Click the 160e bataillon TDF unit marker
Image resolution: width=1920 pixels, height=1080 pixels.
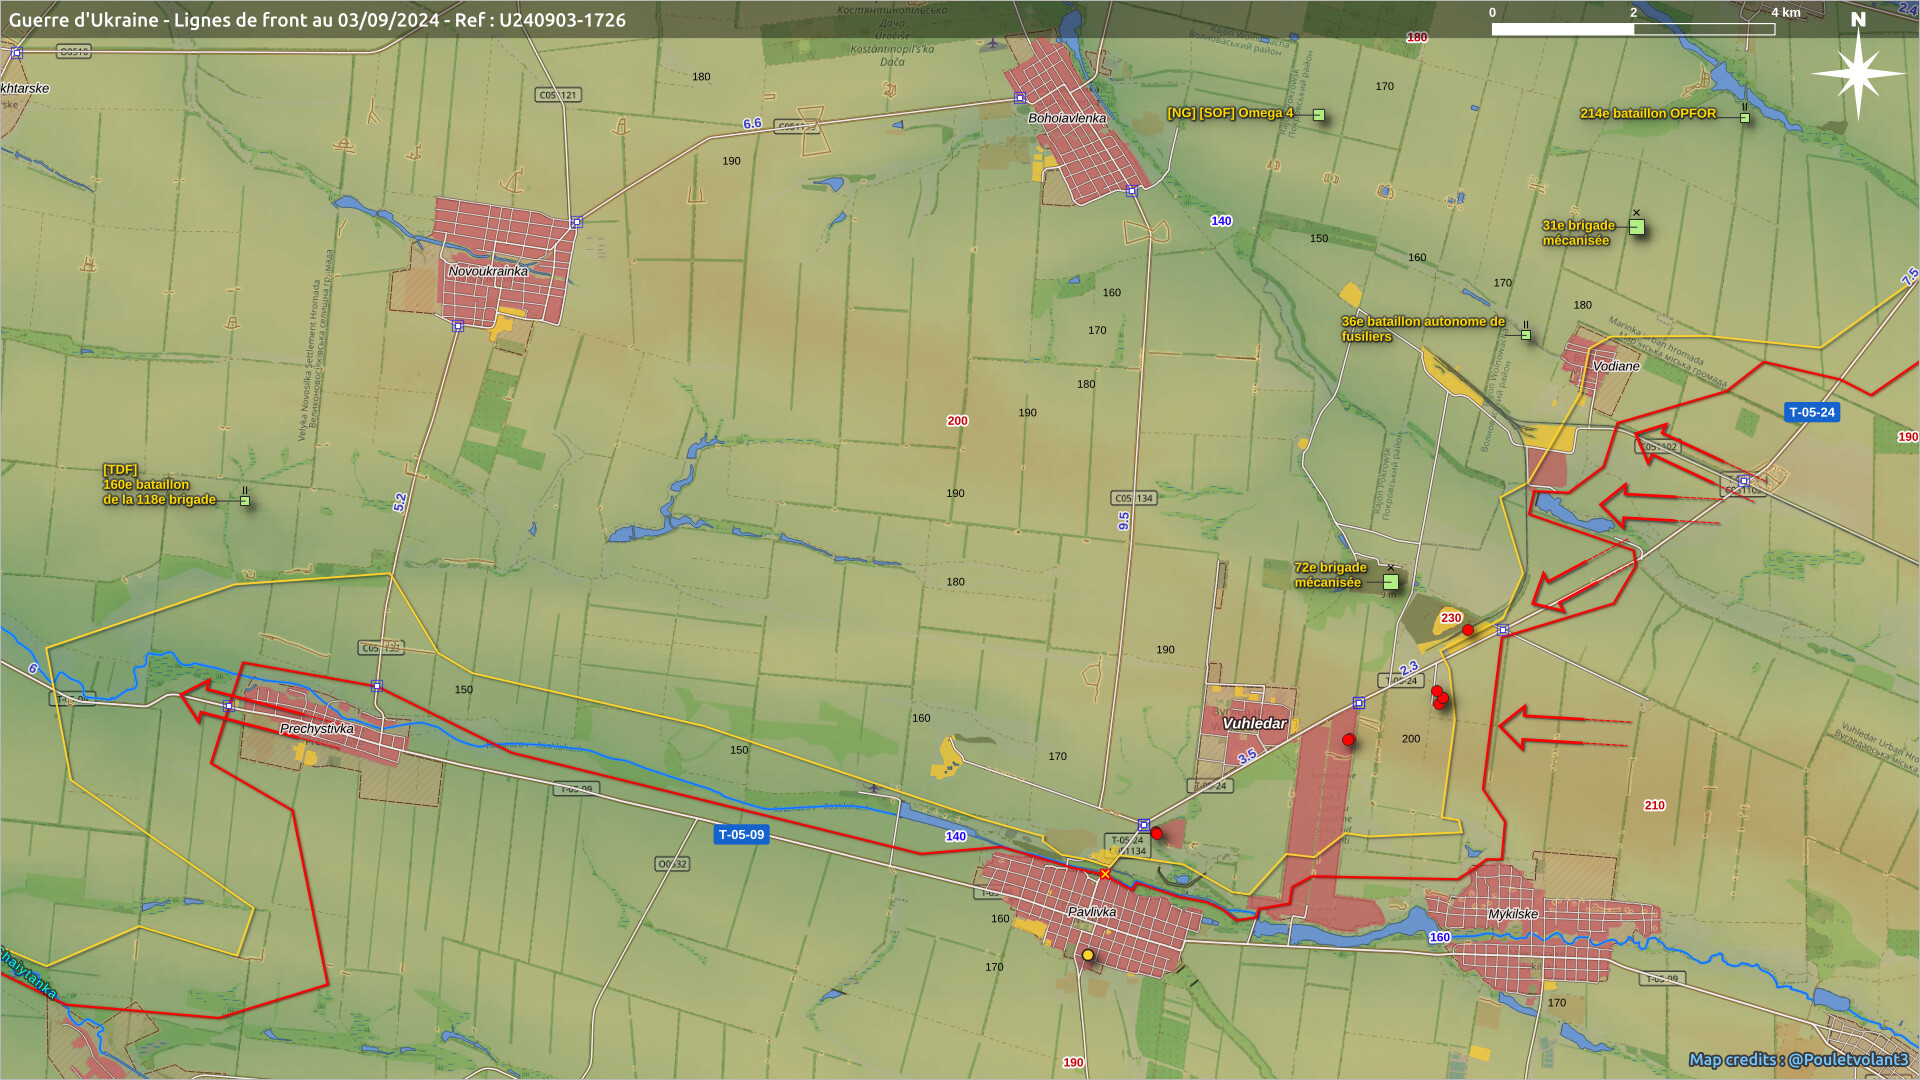pyautogui.click(x=245, y=501)
